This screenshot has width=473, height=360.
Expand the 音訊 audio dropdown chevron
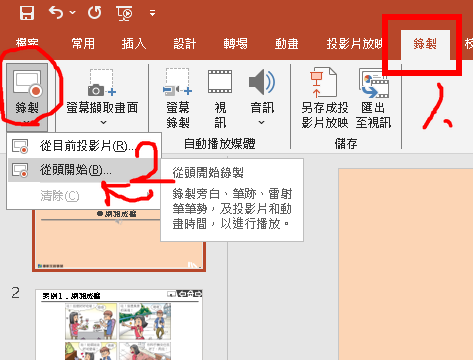[x=262, y=123]
